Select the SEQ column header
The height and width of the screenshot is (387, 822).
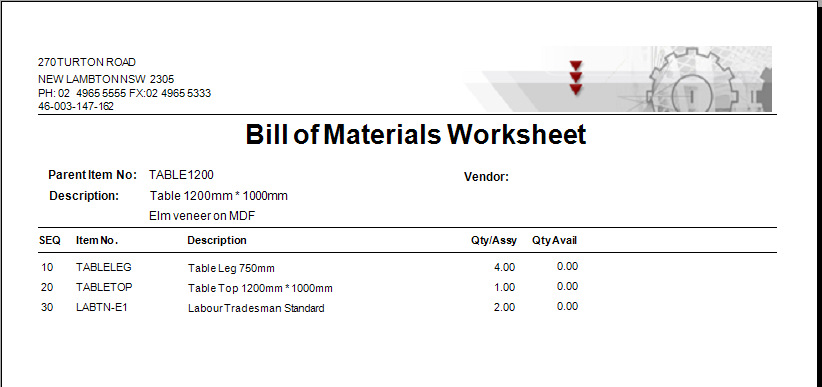pos(50,241)
